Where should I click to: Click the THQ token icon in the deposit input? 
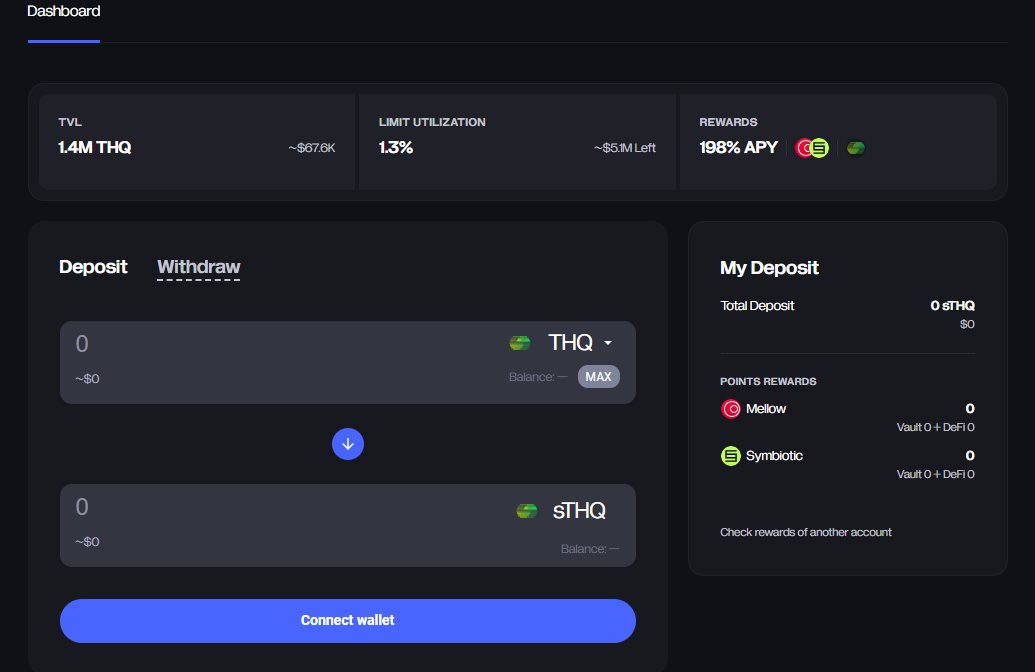[x=520, y=343]
